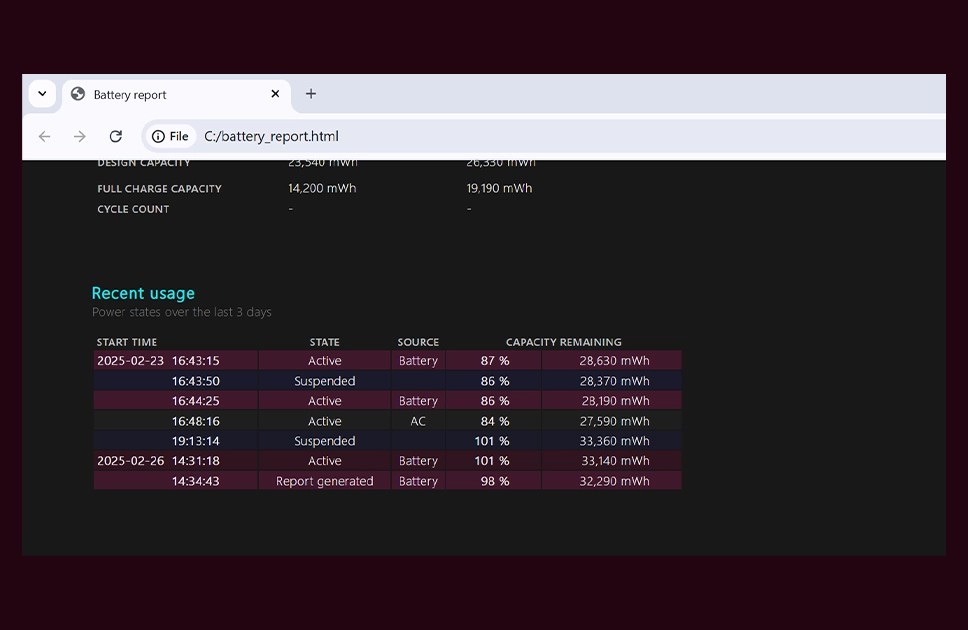
Task: Select the 2025-02-23 16:43:15 row
Action: tap(387, 361)
